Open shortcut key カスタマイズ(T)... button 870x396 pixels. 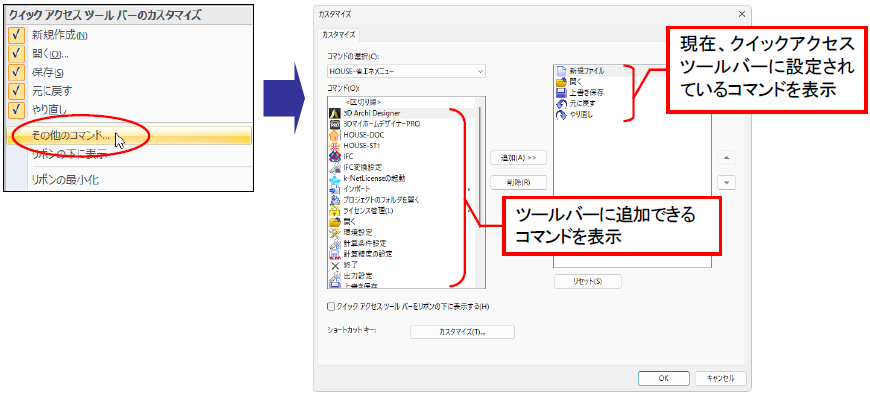pyautogui.click(x=462, y=332)
